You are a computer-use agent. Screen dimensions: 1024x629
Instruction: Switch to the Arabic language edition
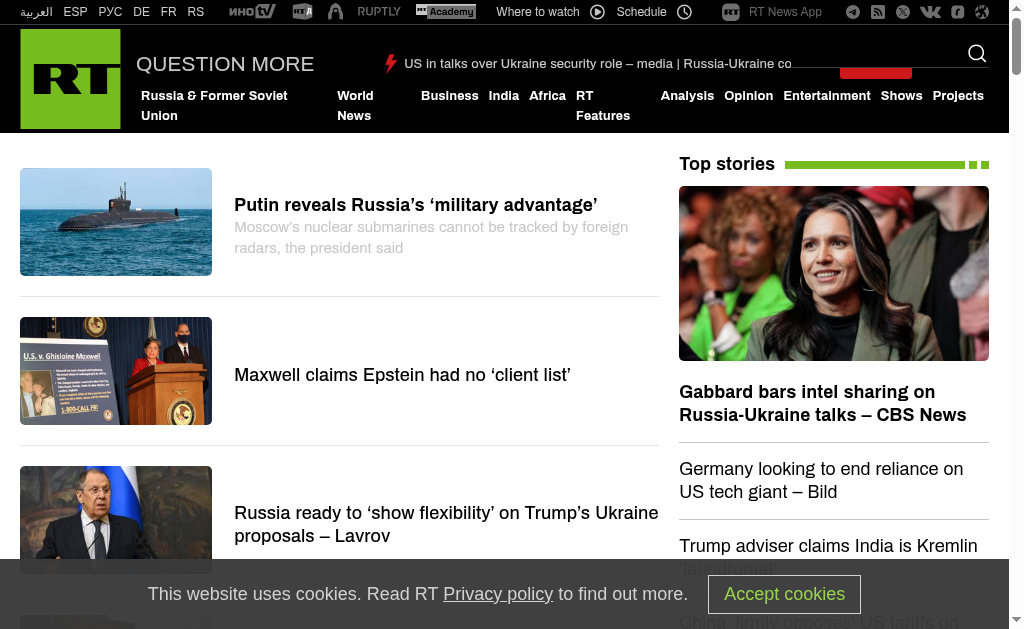37,12
